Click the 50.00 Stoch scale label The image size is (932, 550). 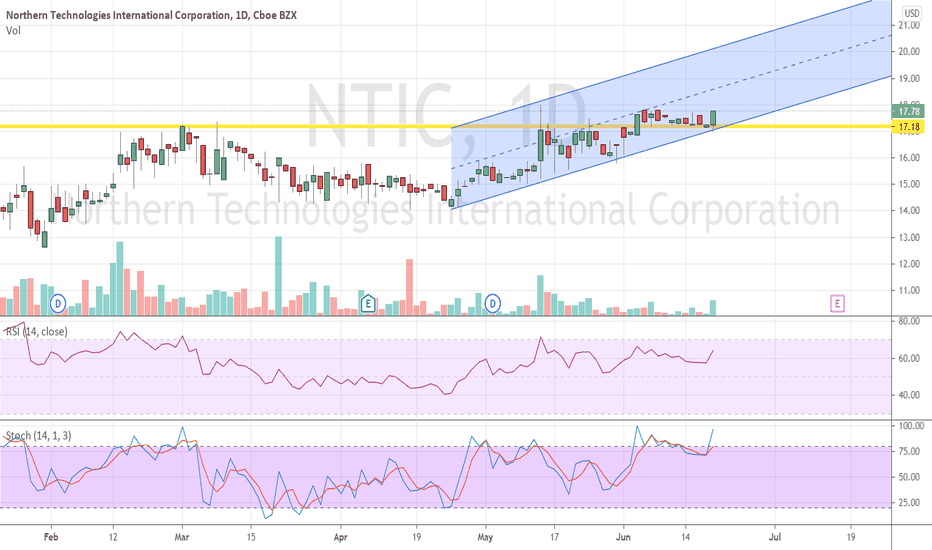coord(909,477)
